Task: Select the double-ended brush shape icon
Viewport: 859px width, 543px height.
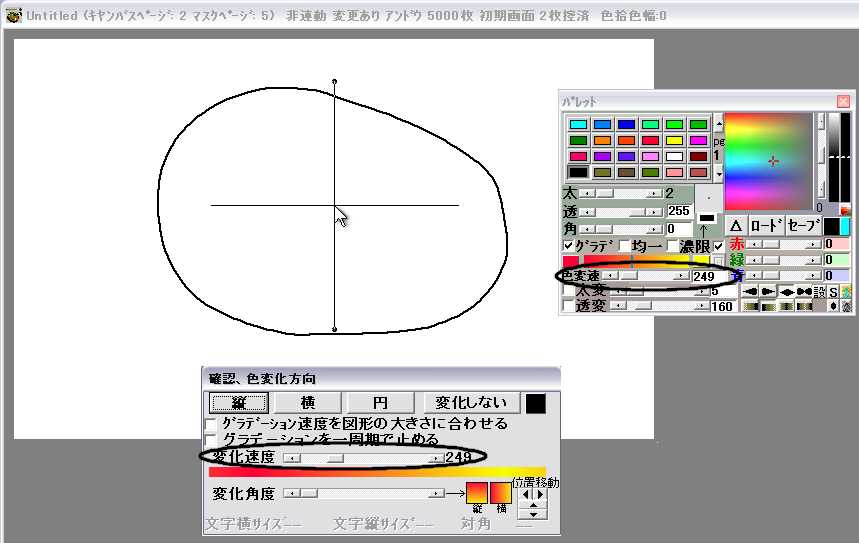Action: pyautogui.click(x=803, y=291)
